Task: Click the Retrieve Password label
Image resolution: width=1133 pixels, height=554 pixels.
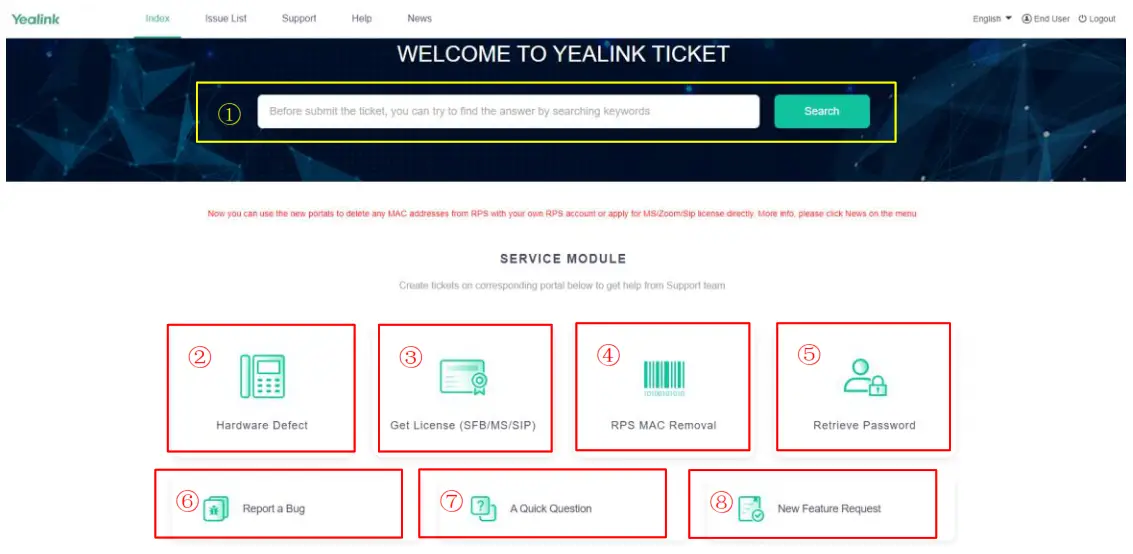Action: tap(864, 425)
